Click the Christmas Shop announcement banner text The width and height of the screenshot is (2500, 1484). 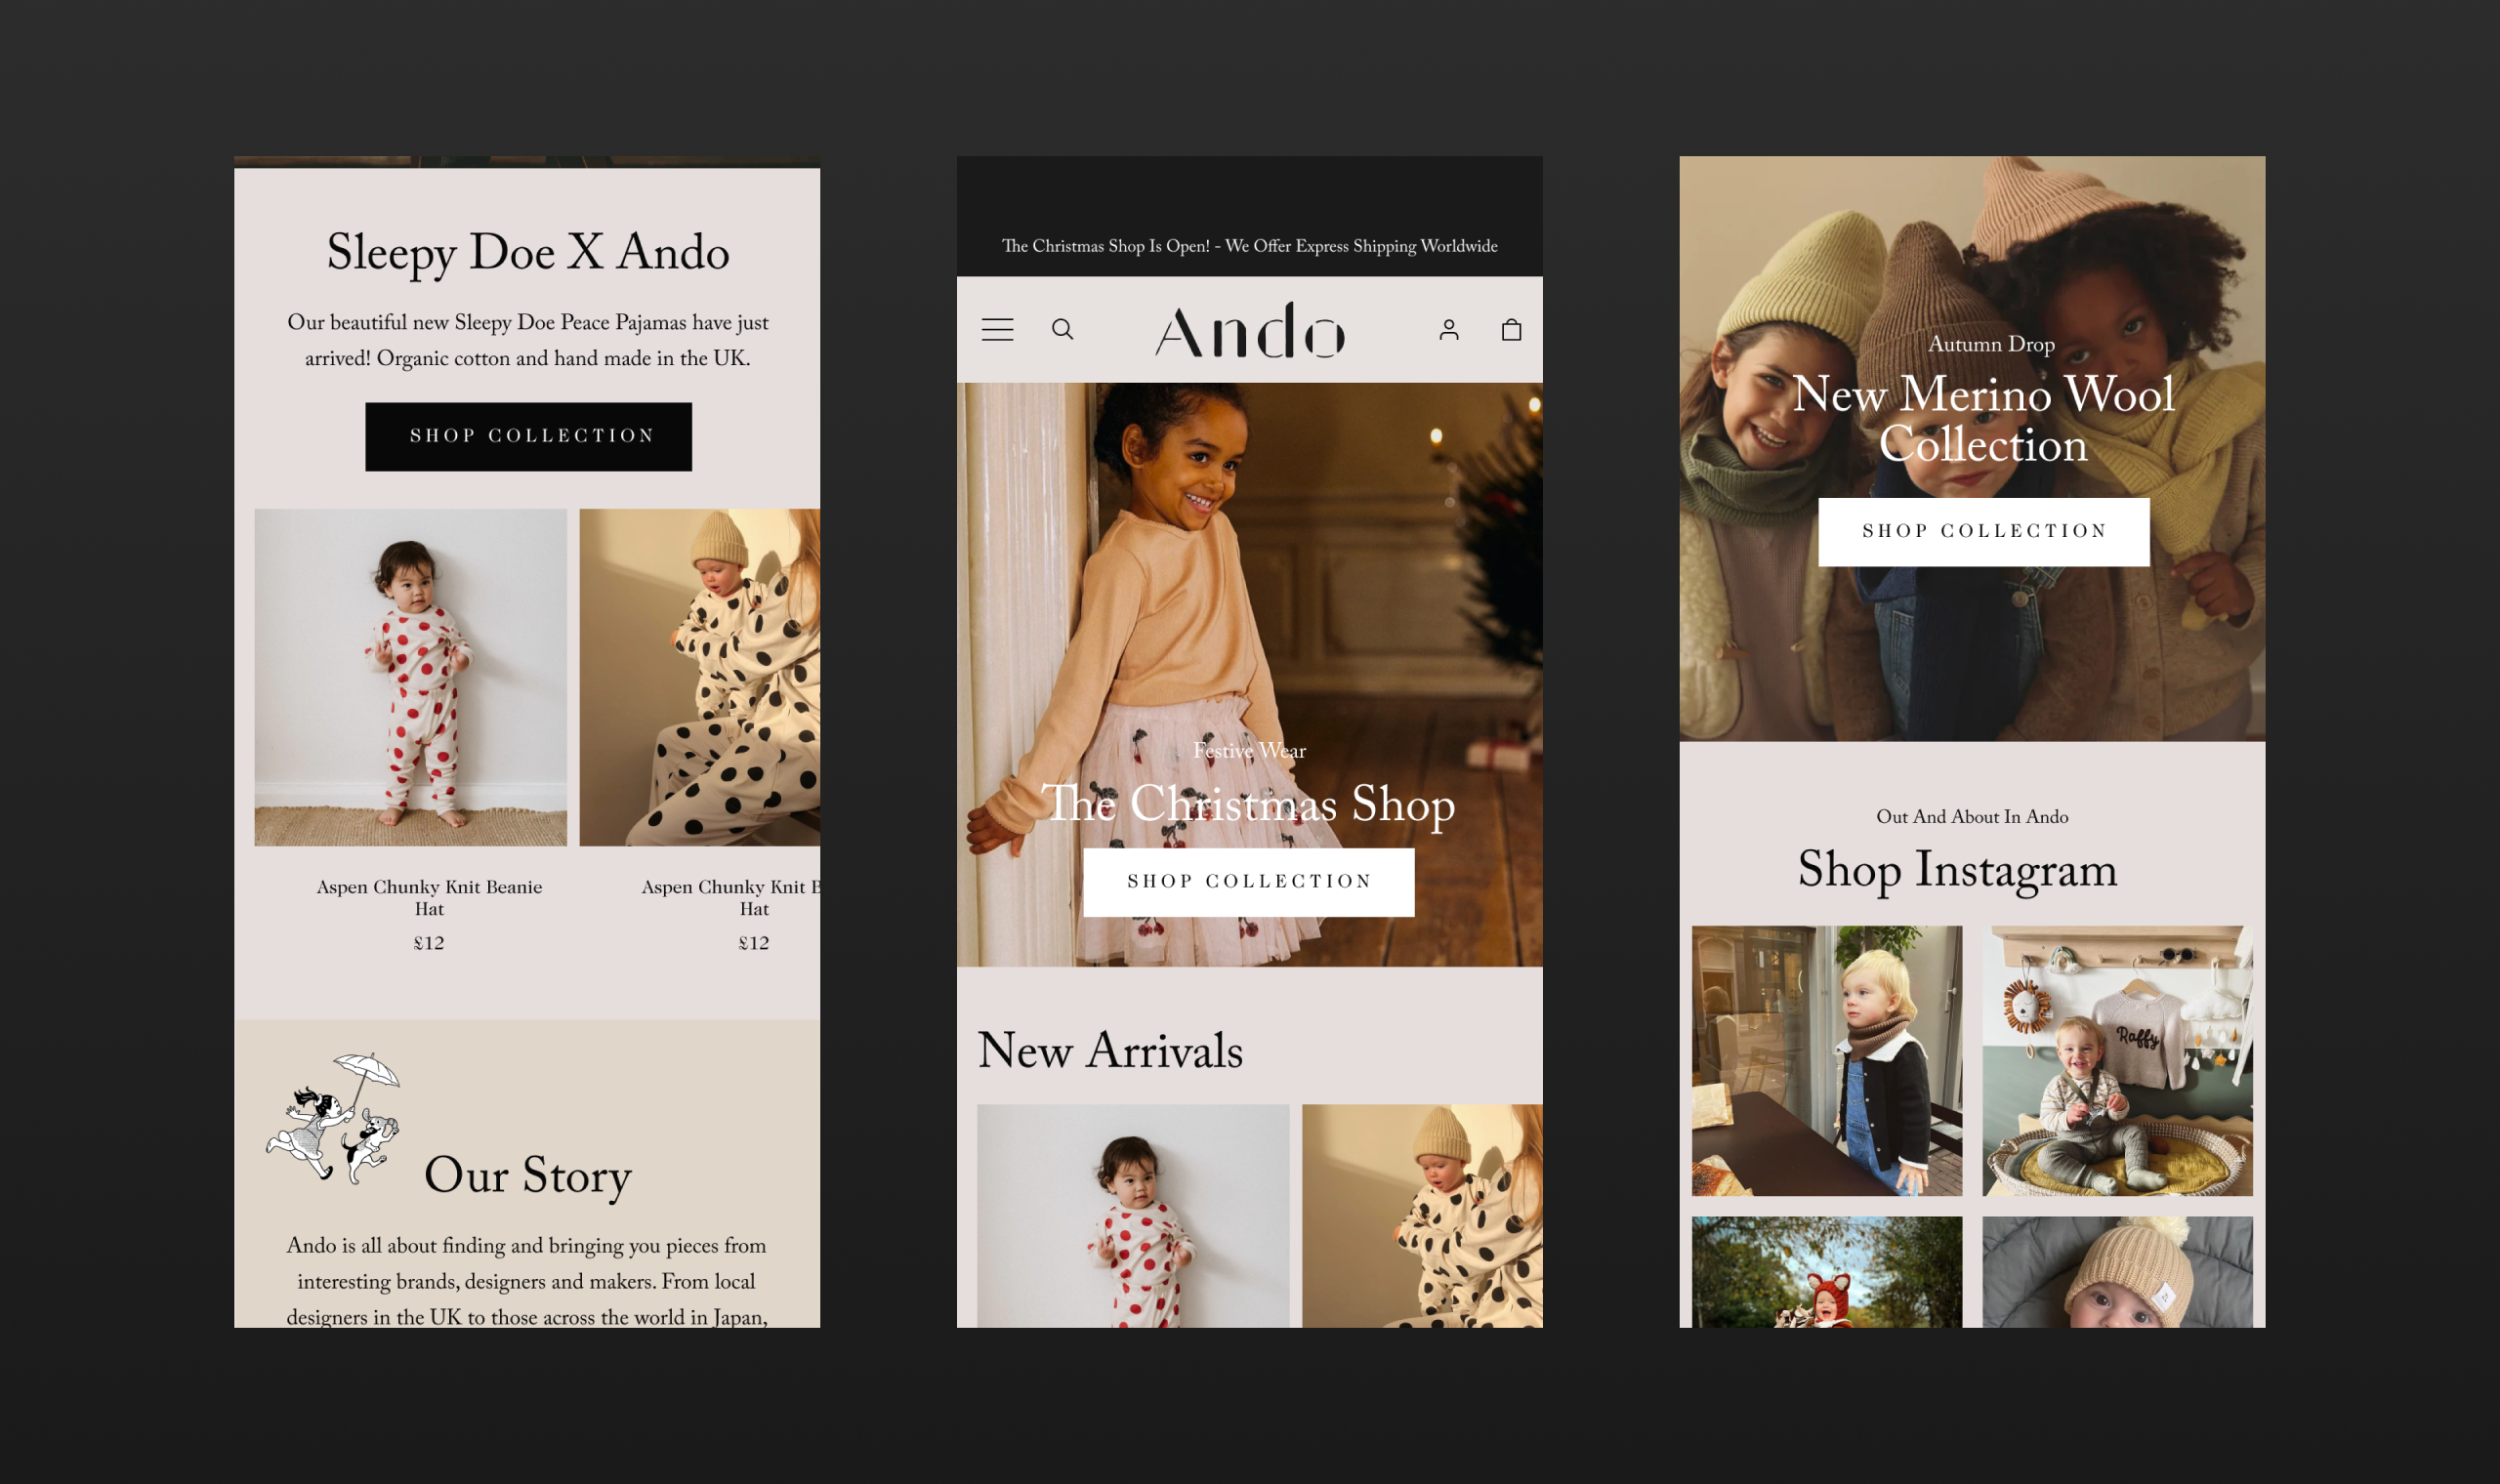click(x=1249, y=246)
